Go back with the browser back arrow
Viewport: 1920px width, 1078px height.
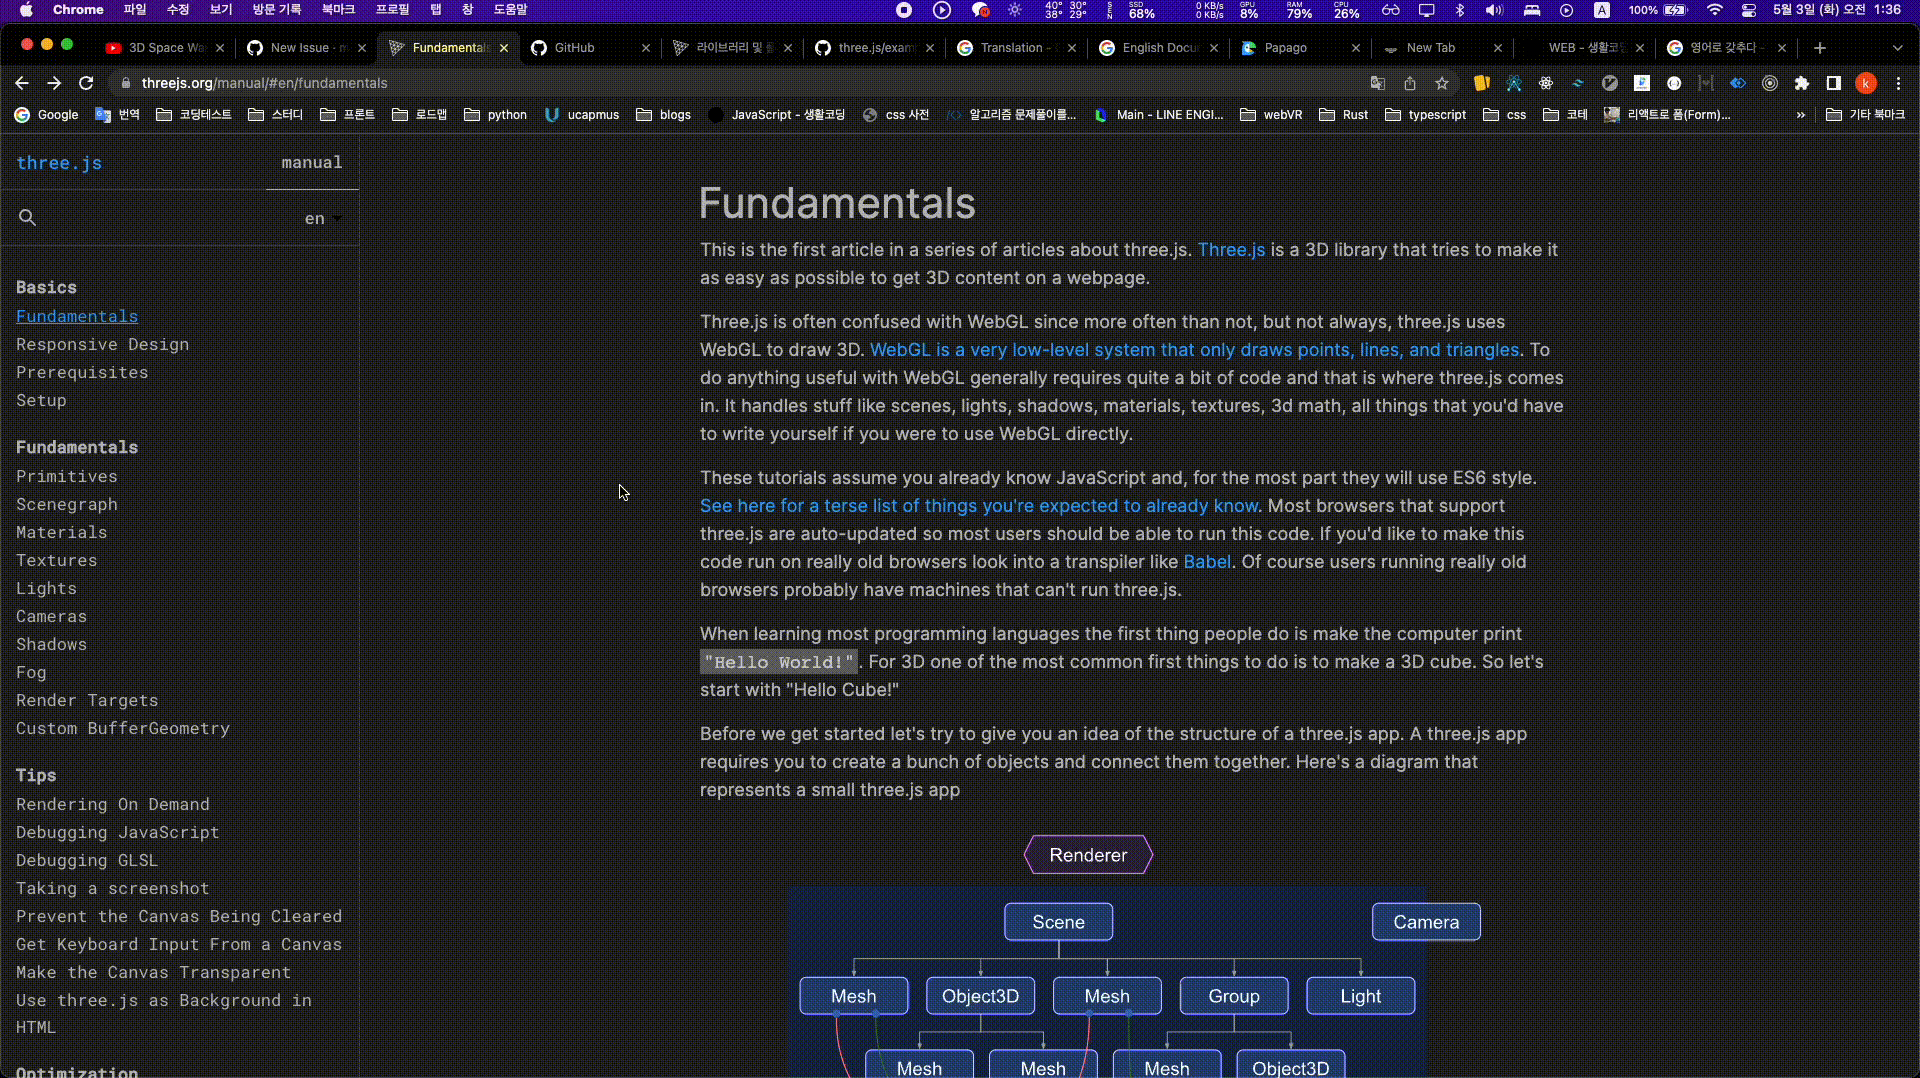click(22, 83)
